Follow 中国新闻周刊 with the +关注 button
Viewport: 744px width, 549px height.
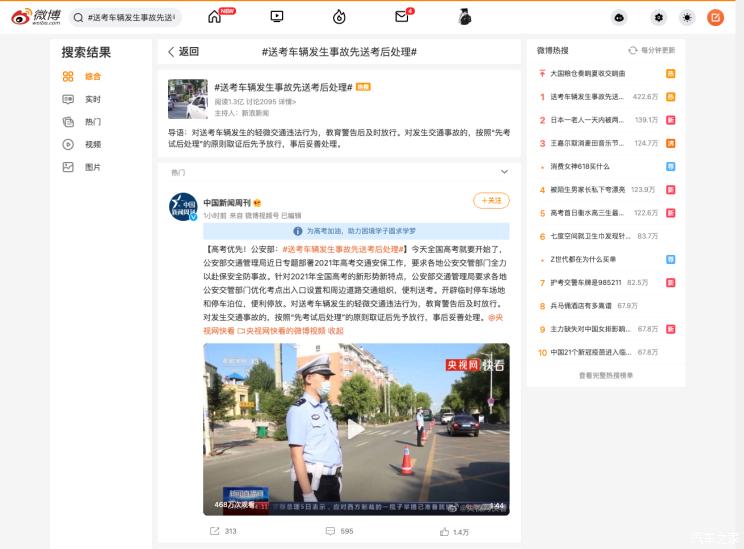pyautogui.click(x=491, y=201)
